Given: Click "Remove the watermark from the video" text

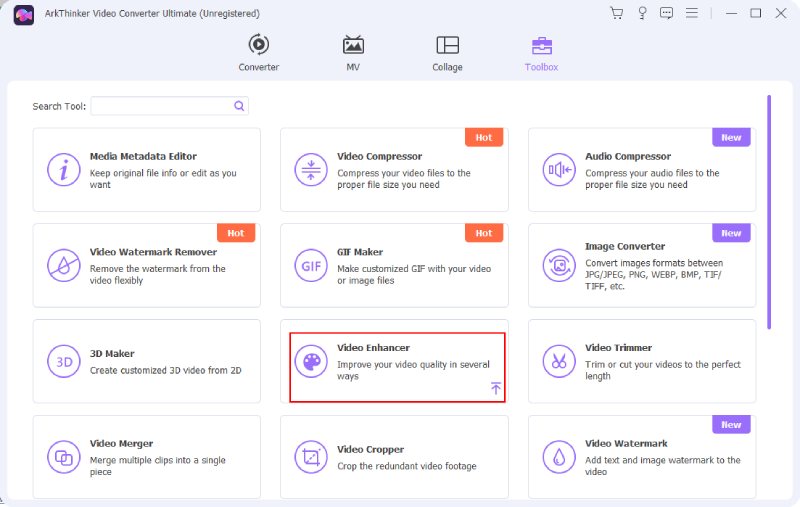Looking at the screenshot, I should click(157, 274).
